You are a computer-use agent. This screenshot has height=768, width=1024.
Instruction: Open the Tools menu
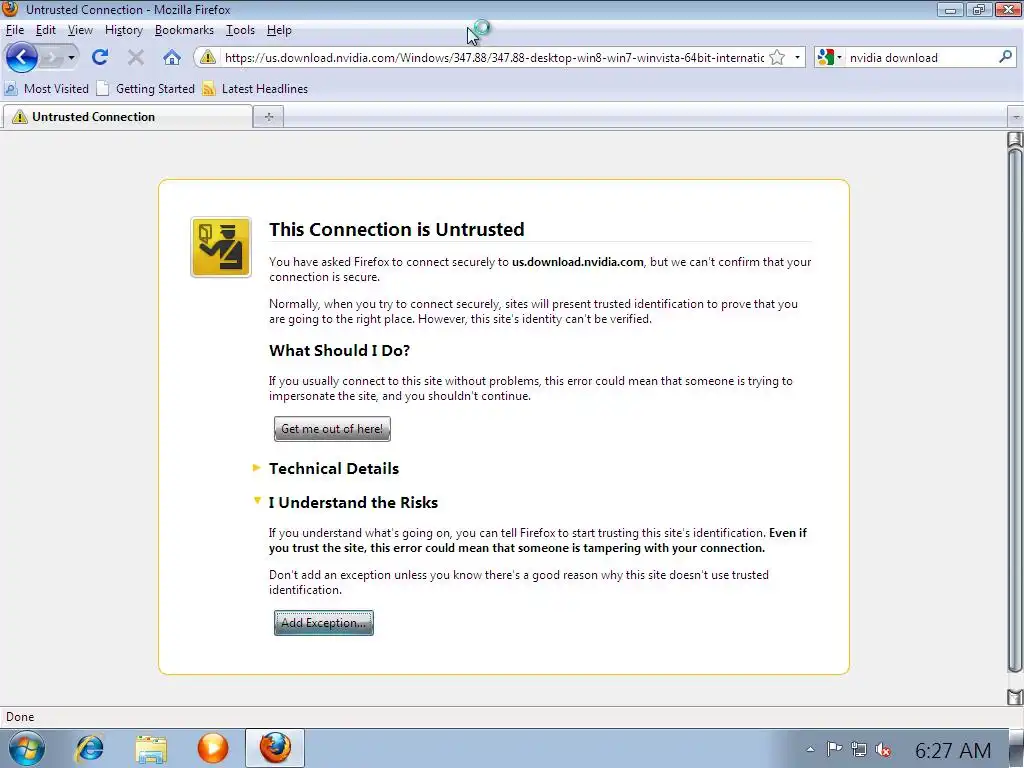(240, 30)
